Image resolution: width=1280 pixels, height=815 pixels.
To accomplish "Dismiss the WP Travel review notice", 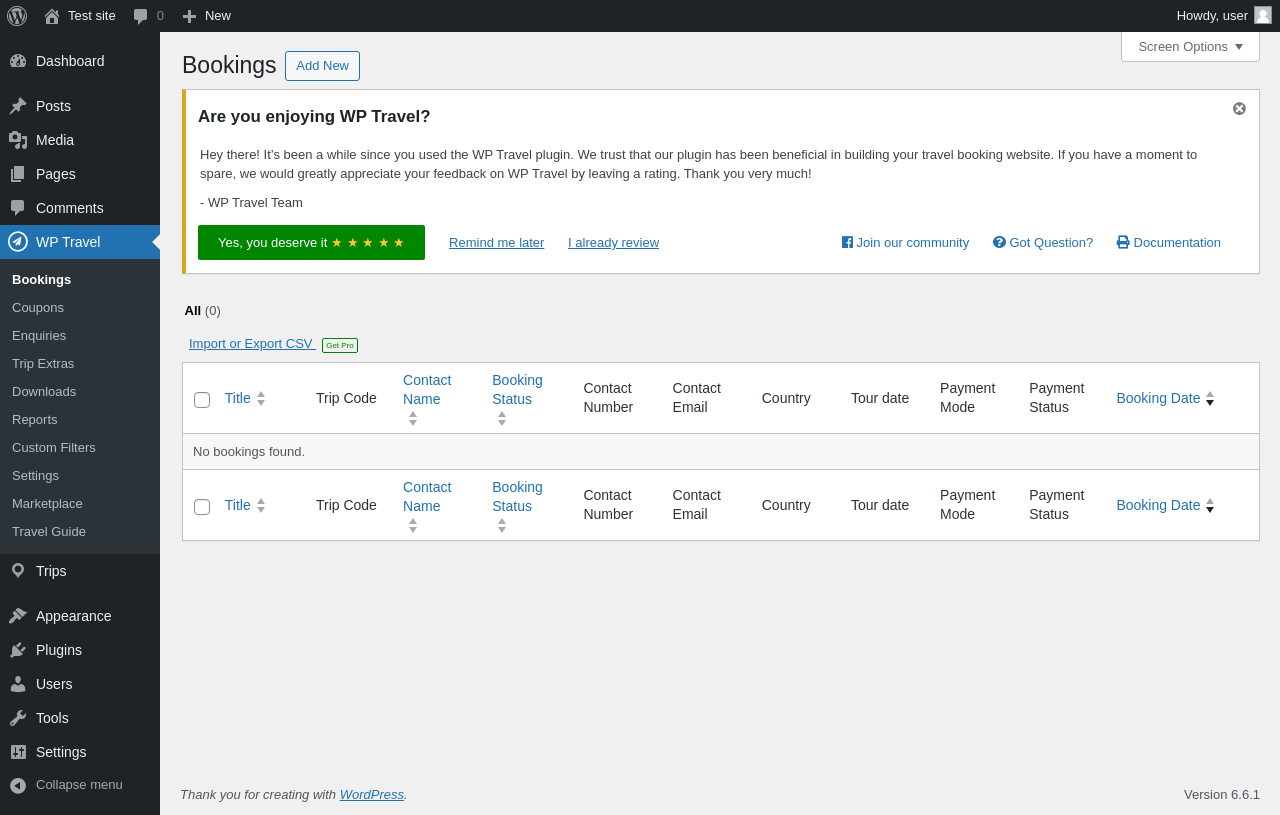I will [x=1239, y=108].
